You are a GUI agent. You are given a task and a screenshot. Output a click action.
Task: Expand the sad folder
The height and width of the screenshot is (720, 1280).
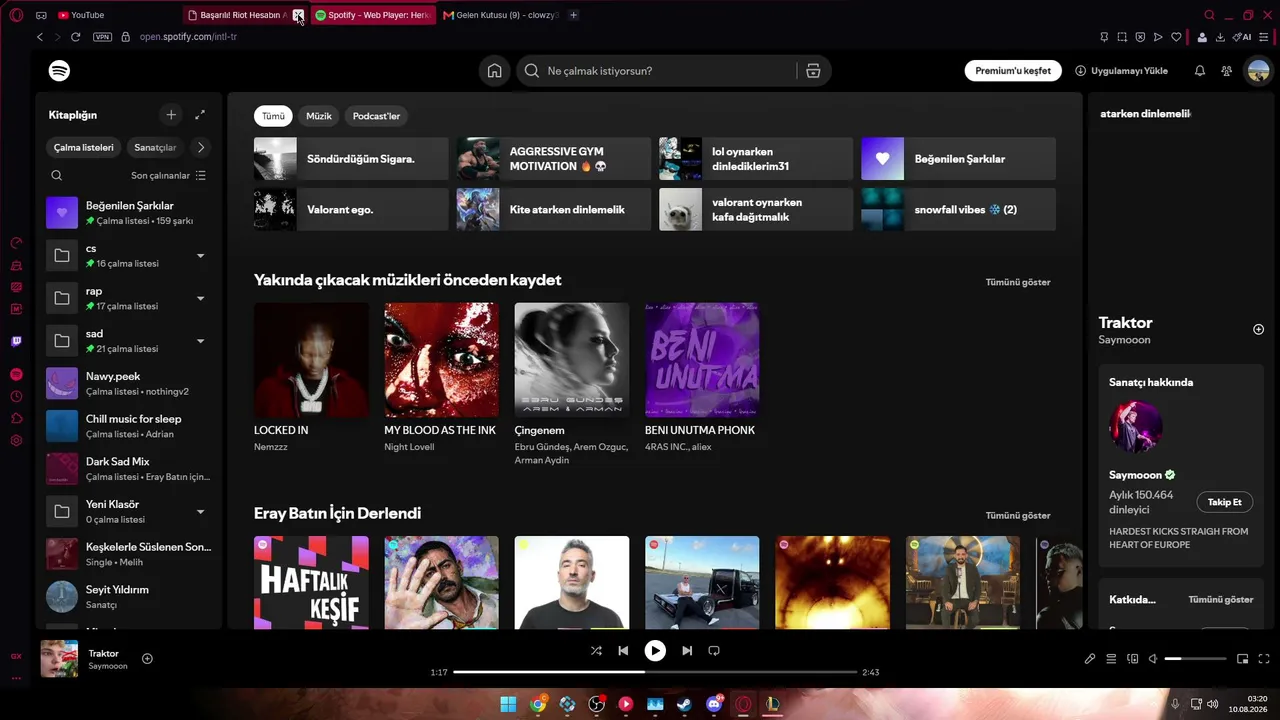(x=200, y=341)
